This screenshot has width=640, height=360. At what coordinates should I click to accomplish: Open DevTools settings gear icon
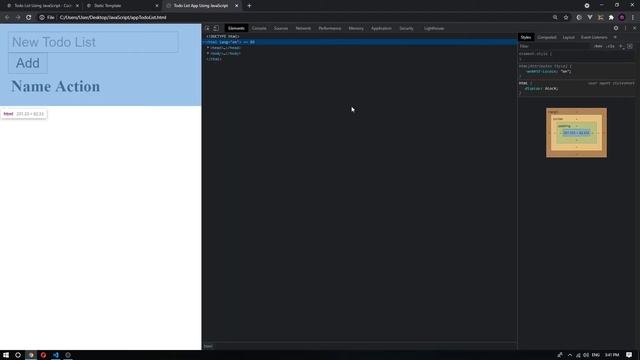pos(616,28)
